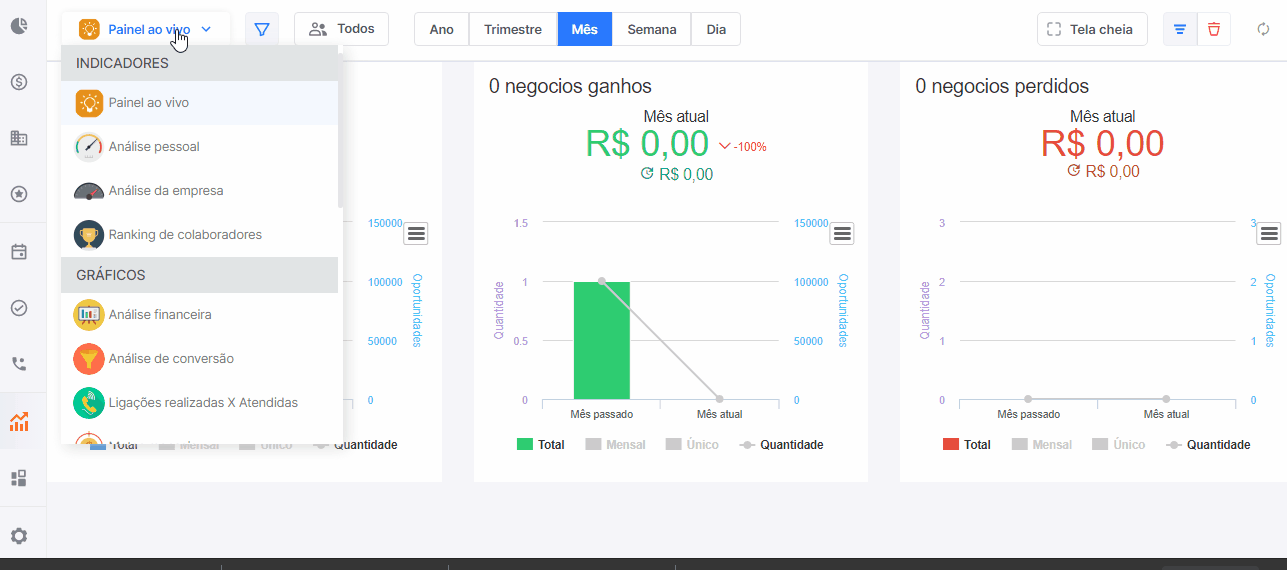Click the red trash delete filters icon

[1214, 29]
